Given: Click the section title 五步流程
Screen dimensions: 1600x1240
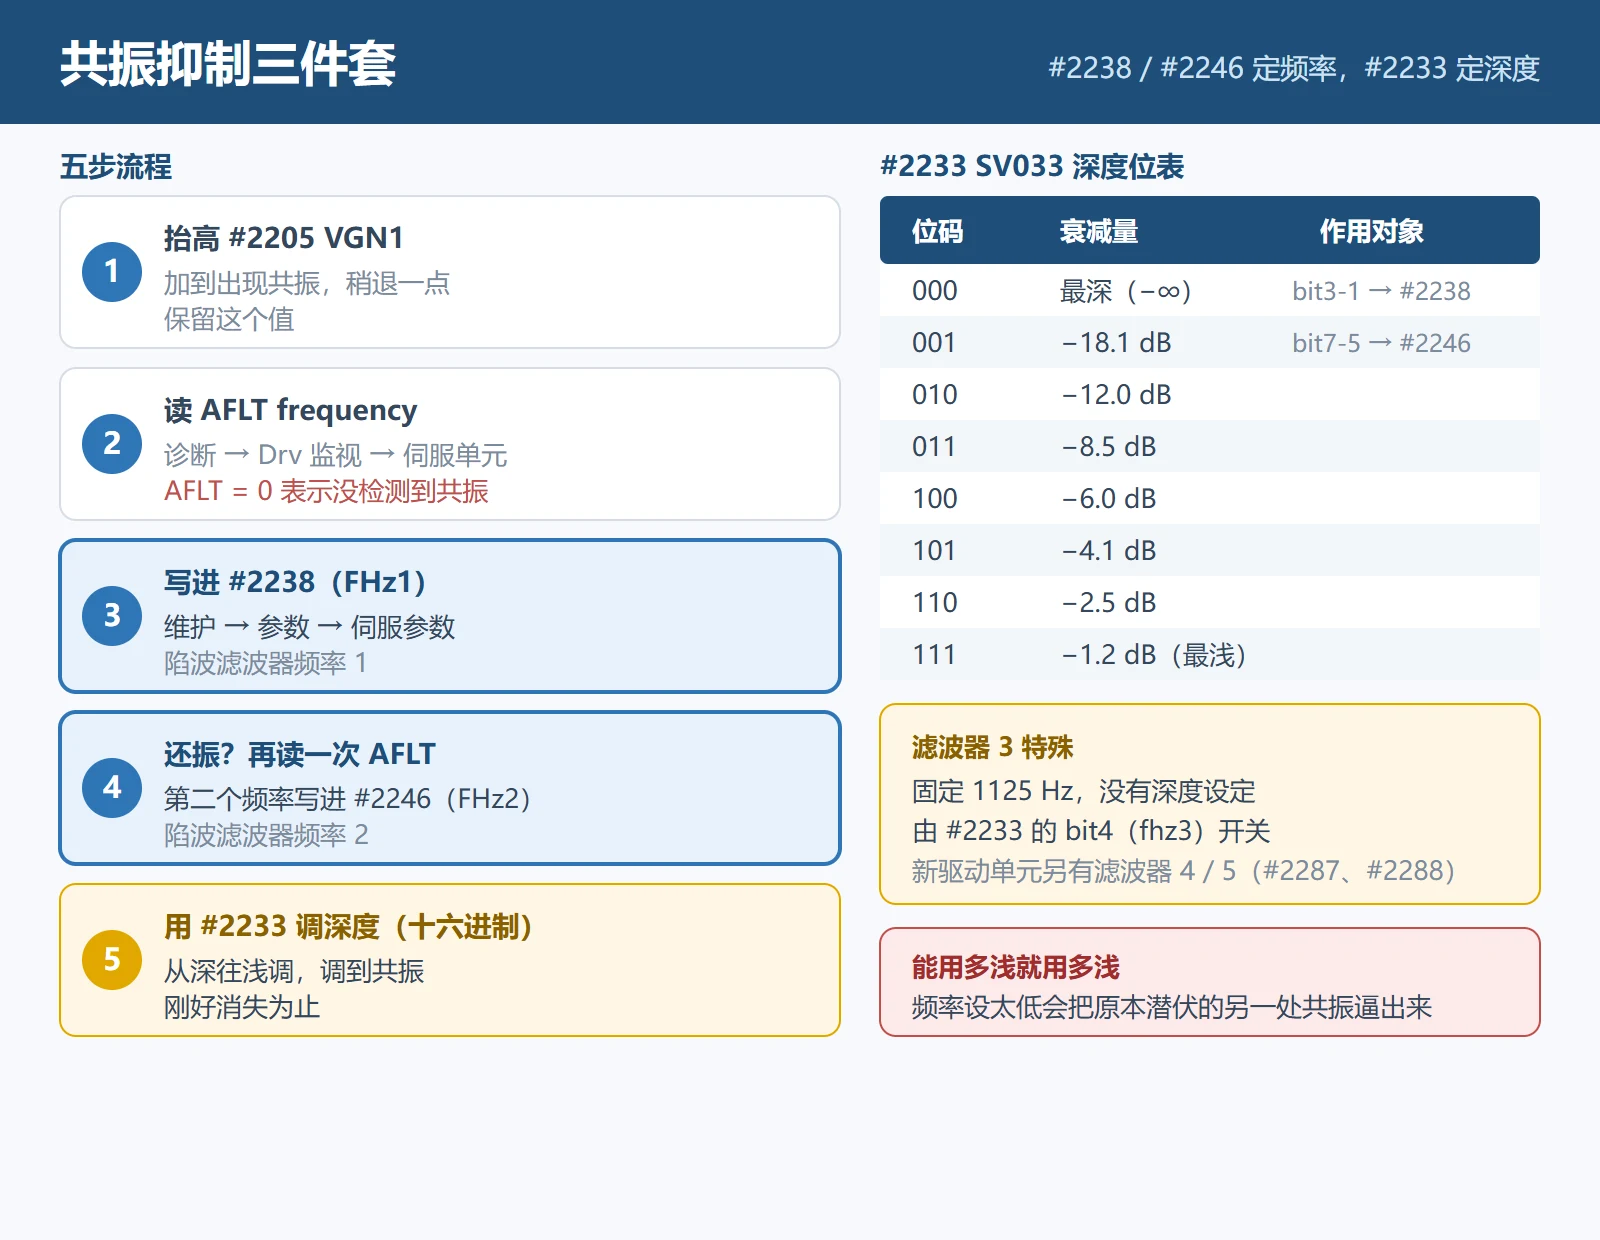Looking at the screenshot, I should point(116,166).
